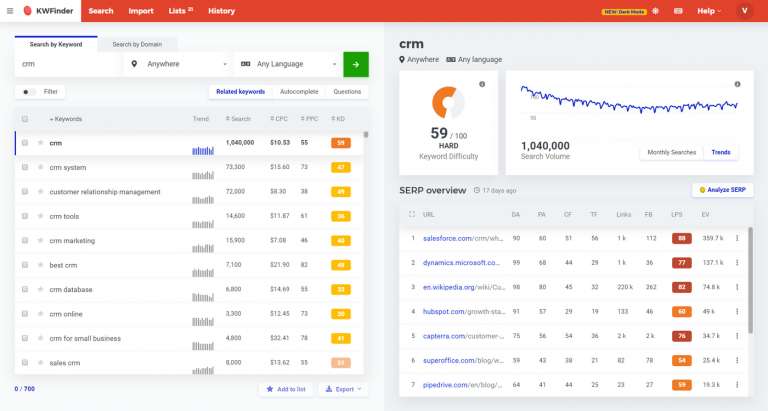This screenshot has width=768, height=411.
Task: Sort by CPC column
Action: [279, 119]
